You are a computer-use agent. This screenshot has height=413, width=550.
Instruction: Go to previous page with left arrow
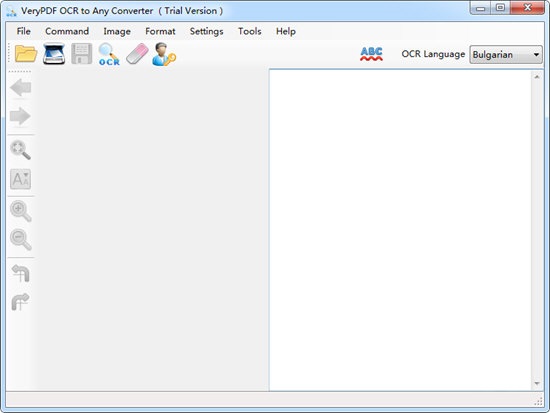point(21,88)
